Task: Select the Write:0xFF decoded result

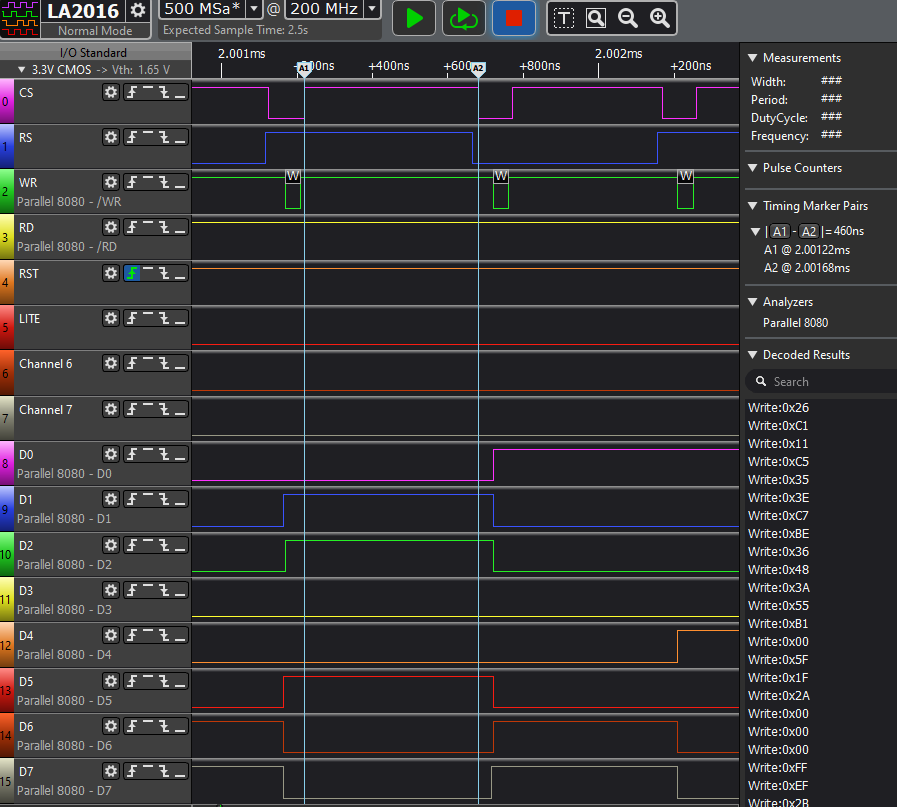Action: pyautogui.click(x=778, y=768)
